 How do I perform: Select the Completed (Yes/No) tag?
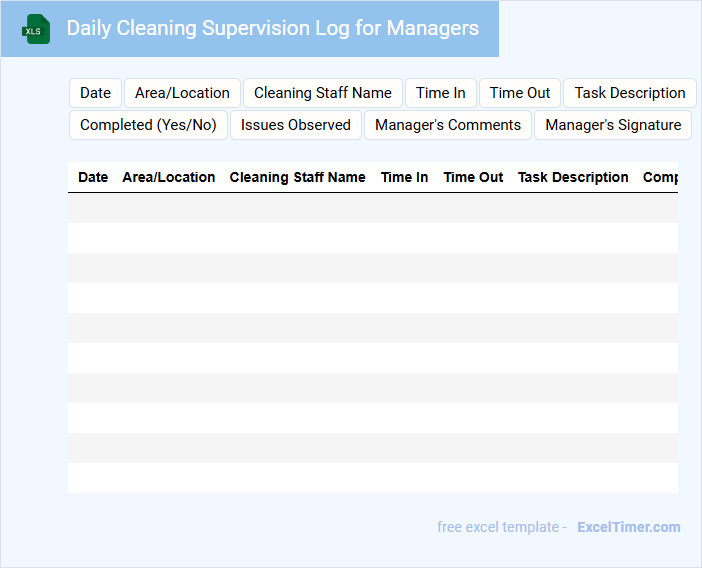[148, 125]
